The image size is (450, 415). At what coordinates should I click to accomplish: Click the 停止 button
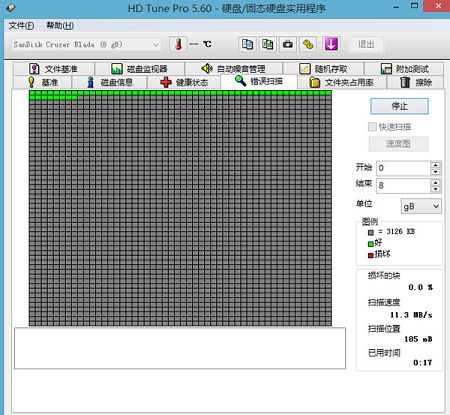point(399,106)
